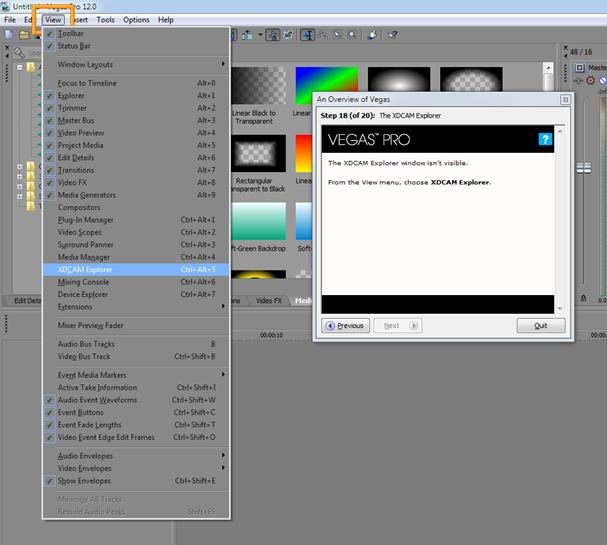This screenshot has height=545, width=607.
Task: Expand Window Layouts submenu
Action: (135, 65)
